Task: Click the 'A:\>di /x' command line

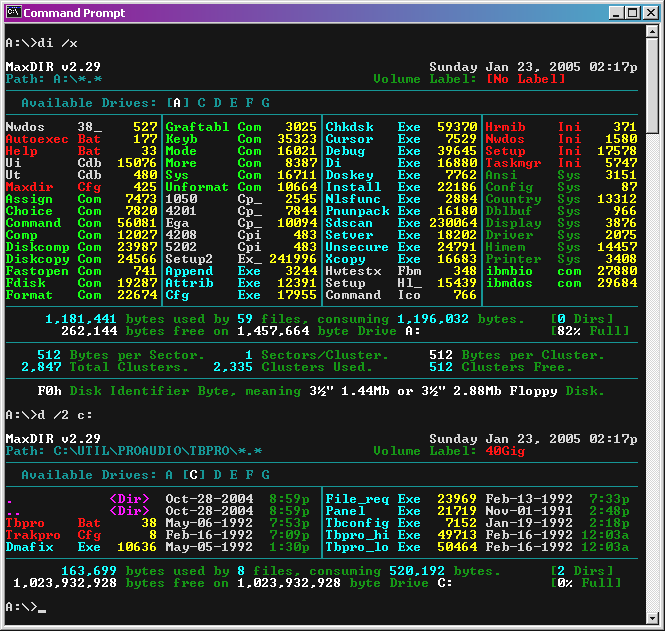Action: point(42,43)
